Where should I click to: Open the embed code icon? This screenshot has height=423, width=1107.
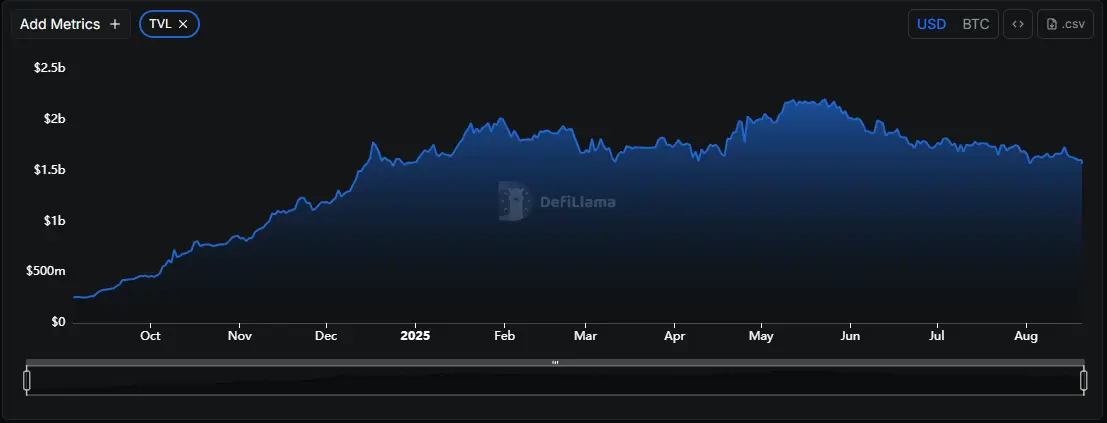pos(1017,24)
